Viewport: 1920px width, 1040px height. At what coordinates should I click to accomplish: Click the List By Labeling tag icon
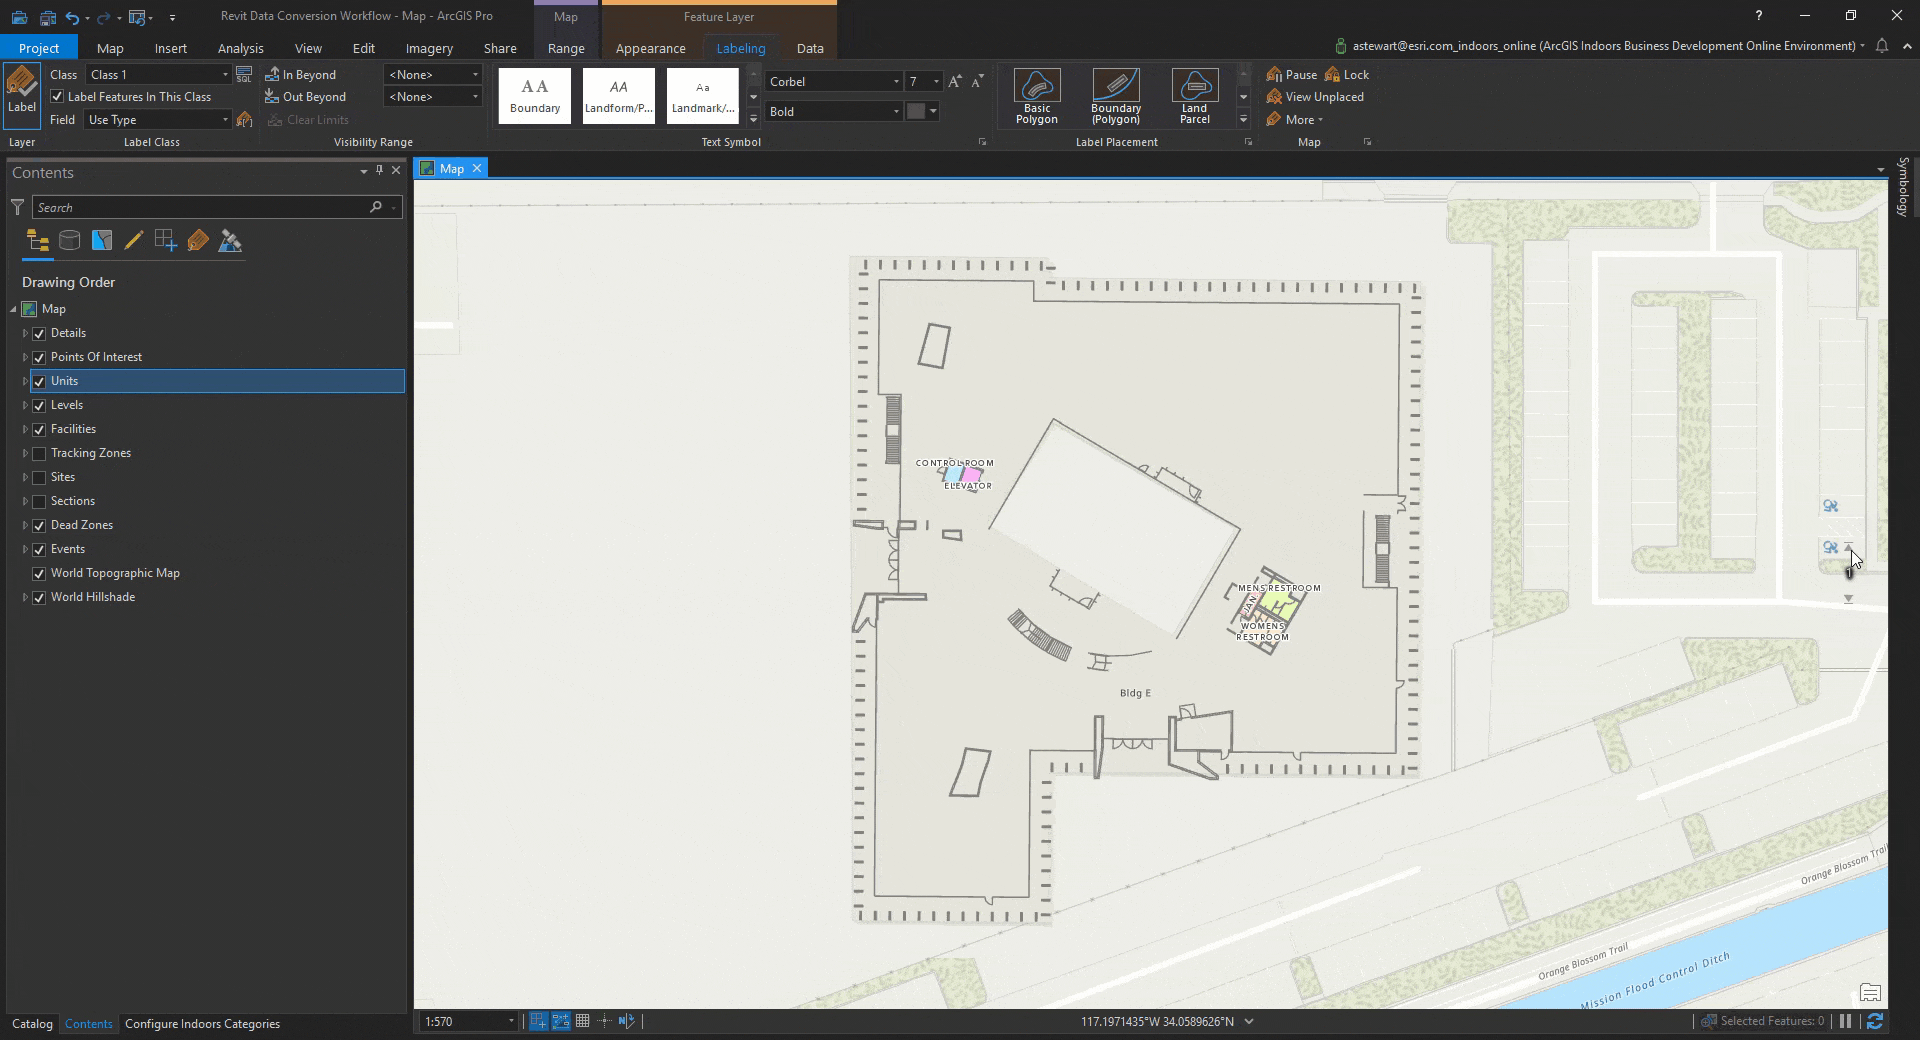click(198, 240)
